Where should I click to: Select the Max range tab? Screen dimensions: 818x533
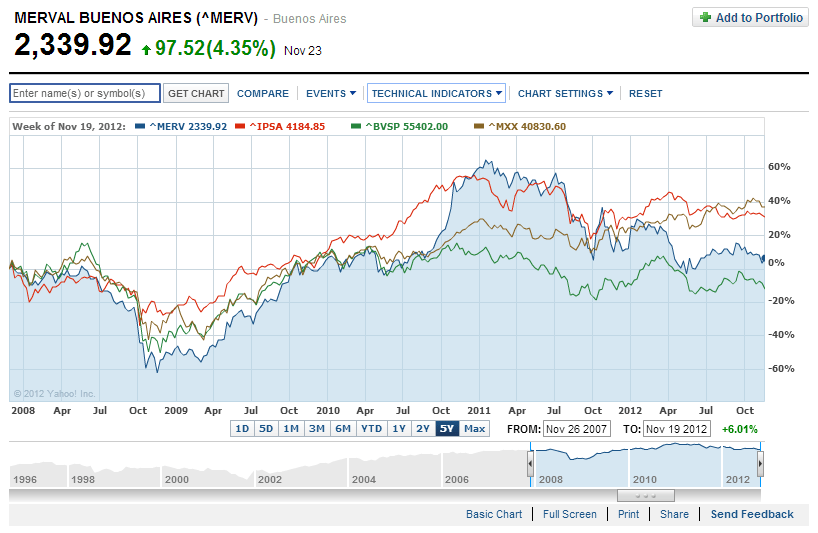[x=474, y=429]
